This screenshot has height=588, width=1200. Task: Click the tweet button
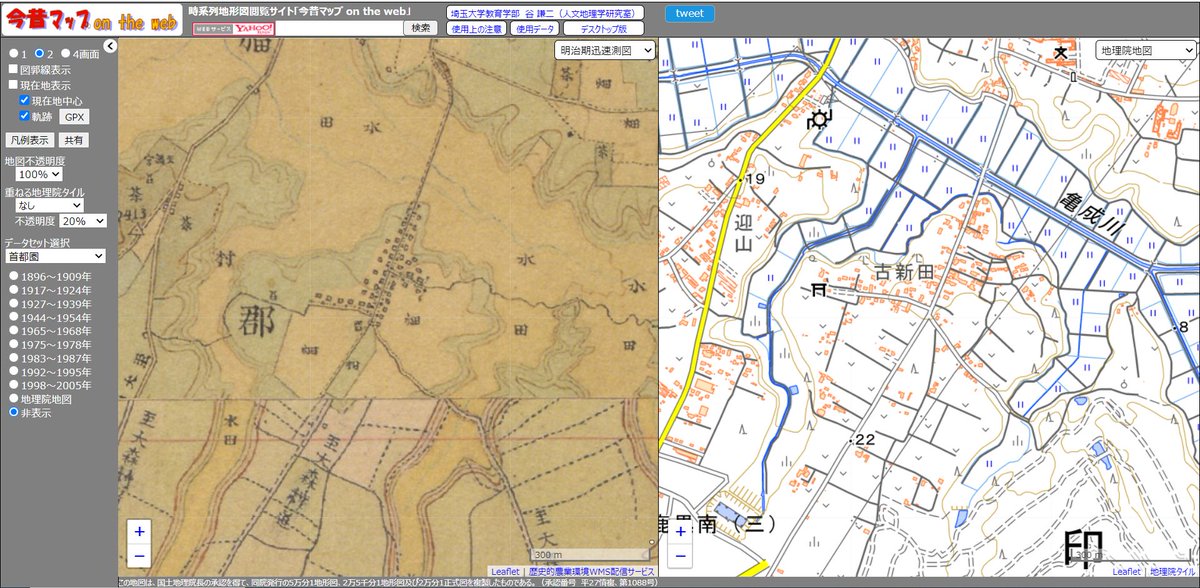coord(690,13)
